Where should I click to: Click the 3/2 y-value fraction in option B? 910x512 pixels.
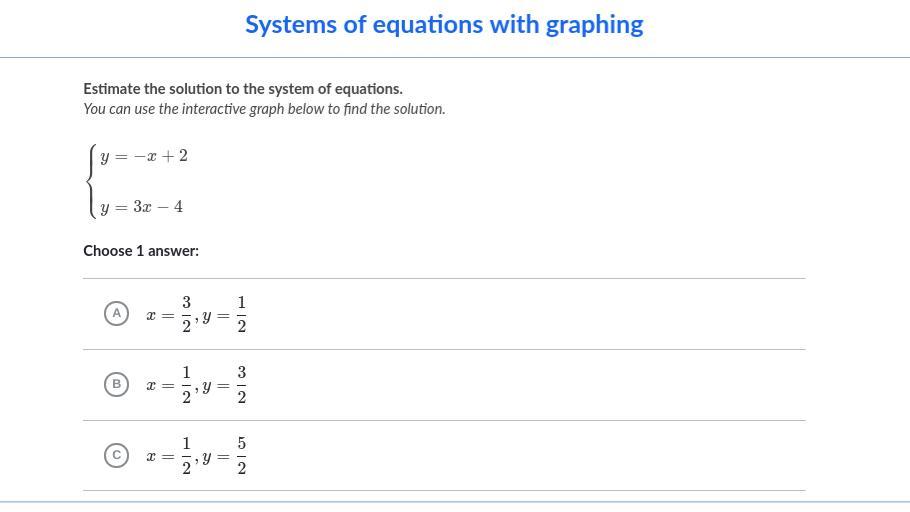click(x=241, y=385)
